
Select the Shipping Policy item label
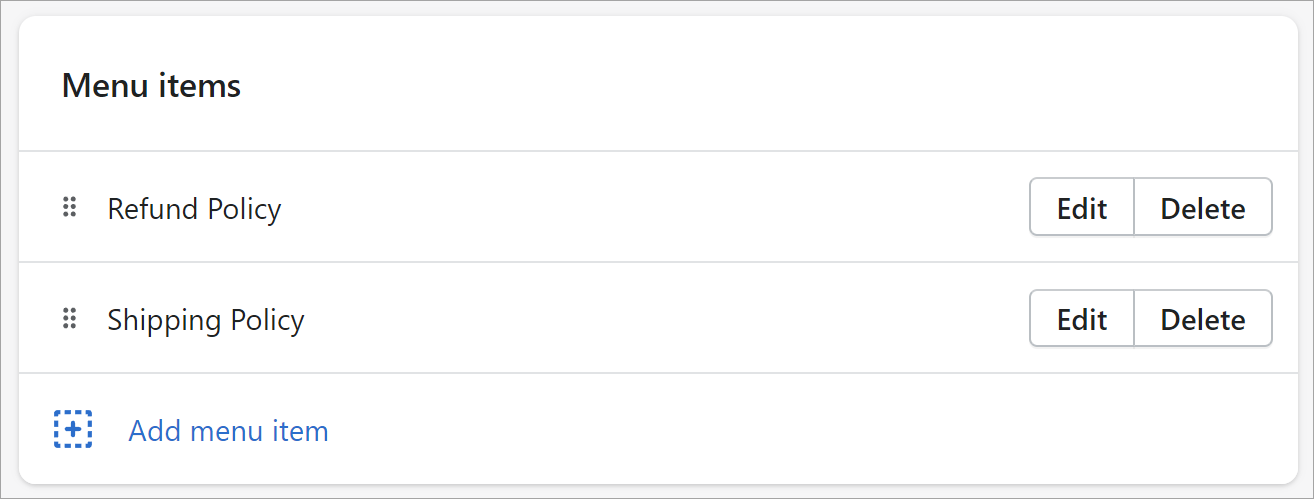point(206,320)
